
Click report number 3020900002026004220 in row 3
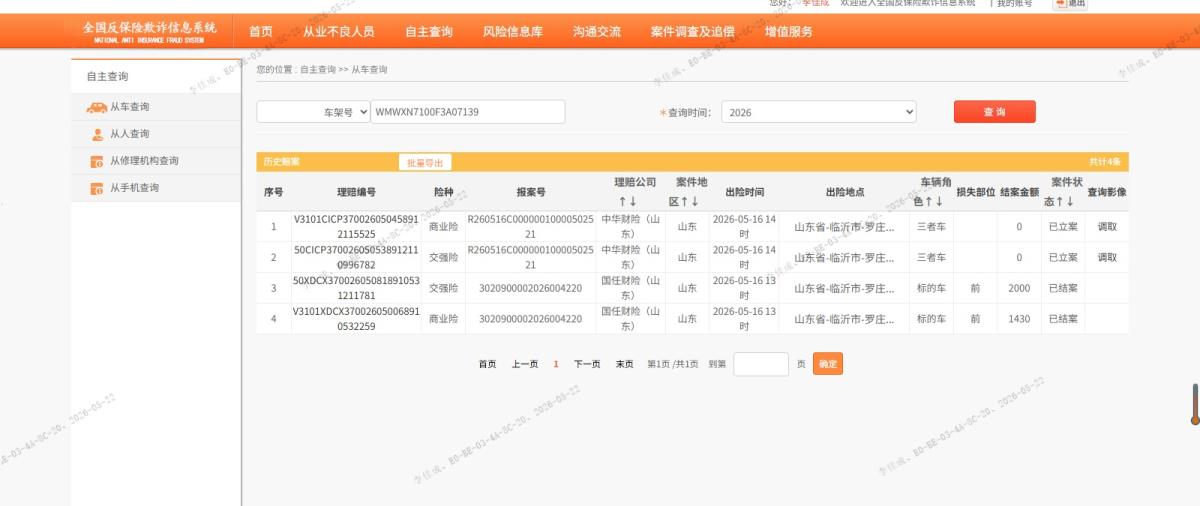click(x=531, y=289)
